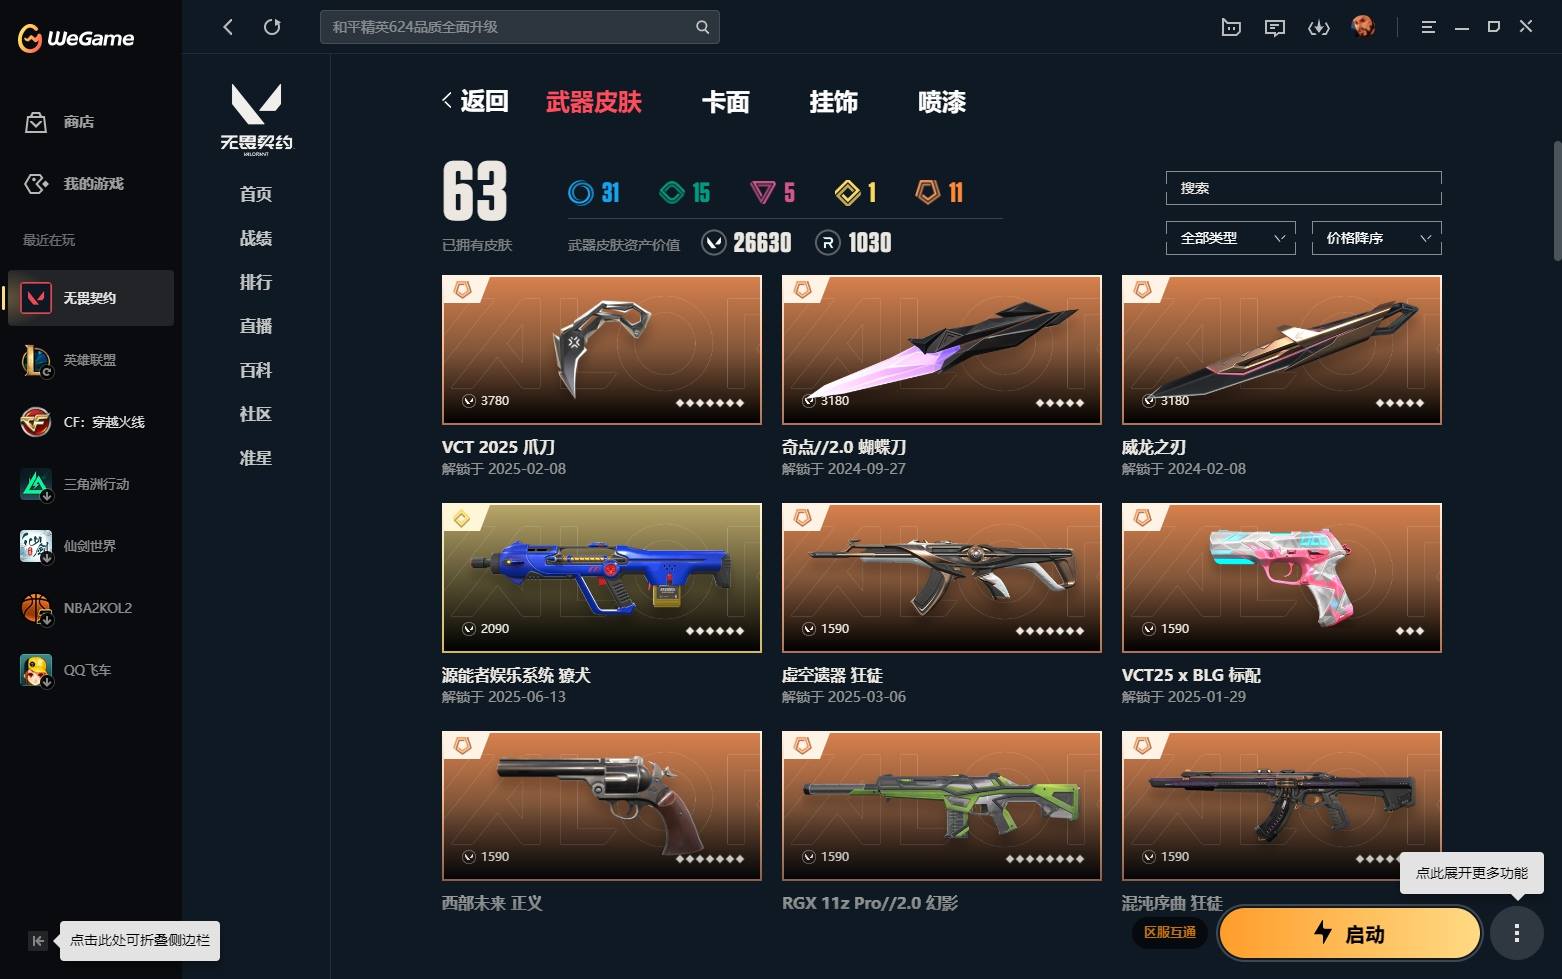Open the VCT 2025 爪刀 skin thumbnail
This screenshot has width=1562, height=979.
(x=602, y=350)
